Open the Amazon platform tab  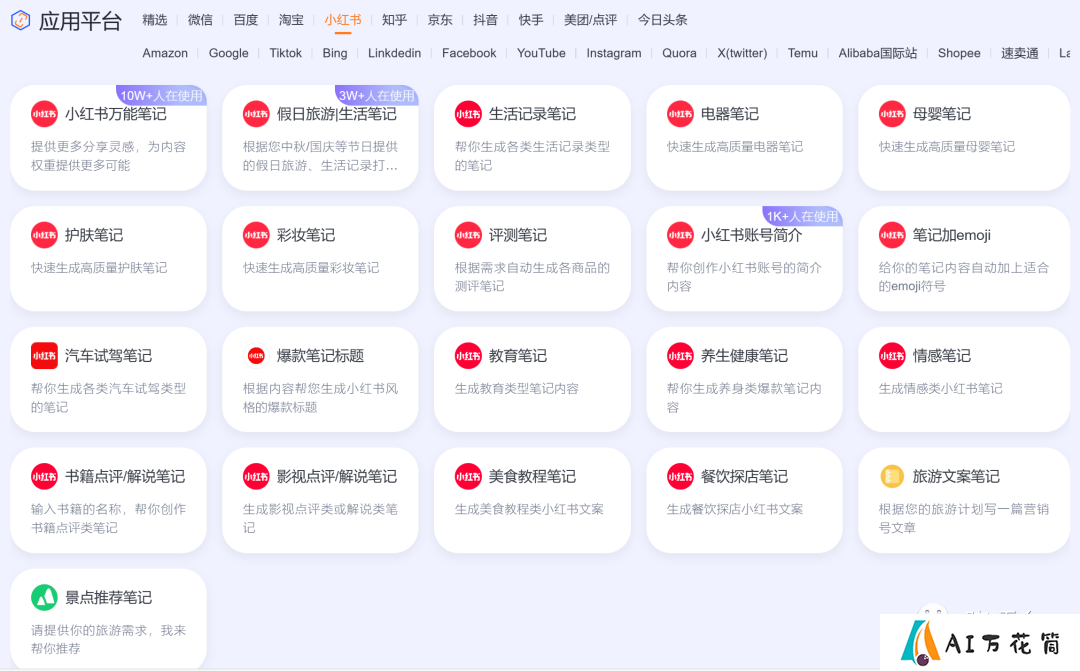click(165, 53)
